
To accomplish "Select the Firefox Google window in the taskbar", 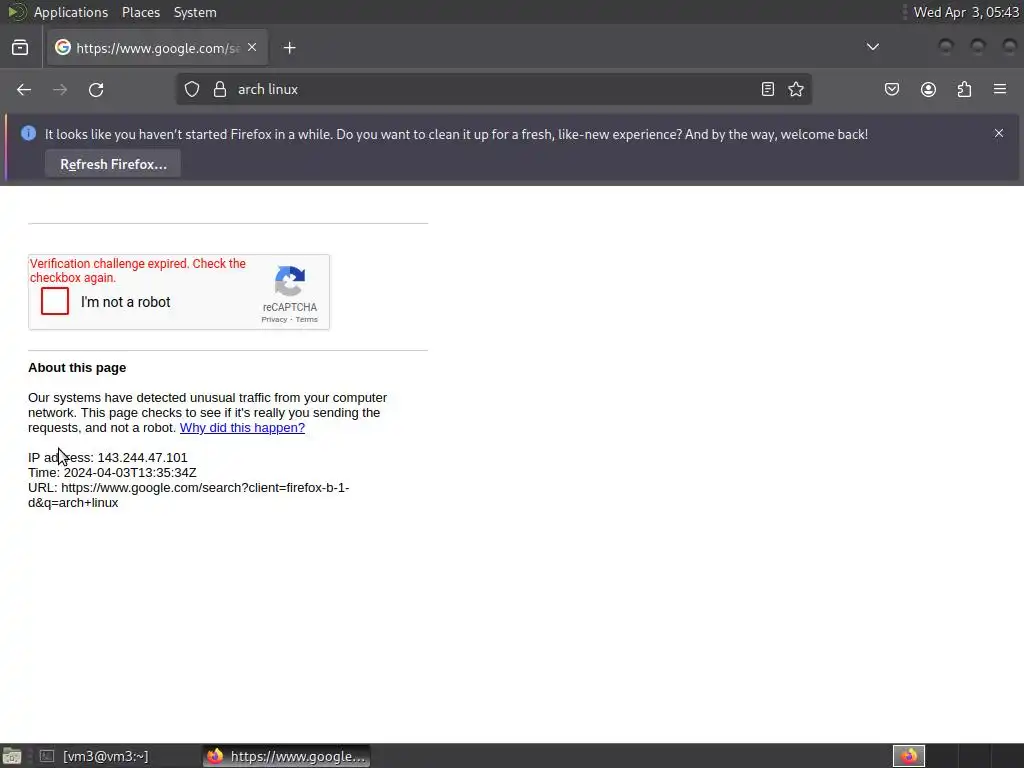I will [286, 756].
